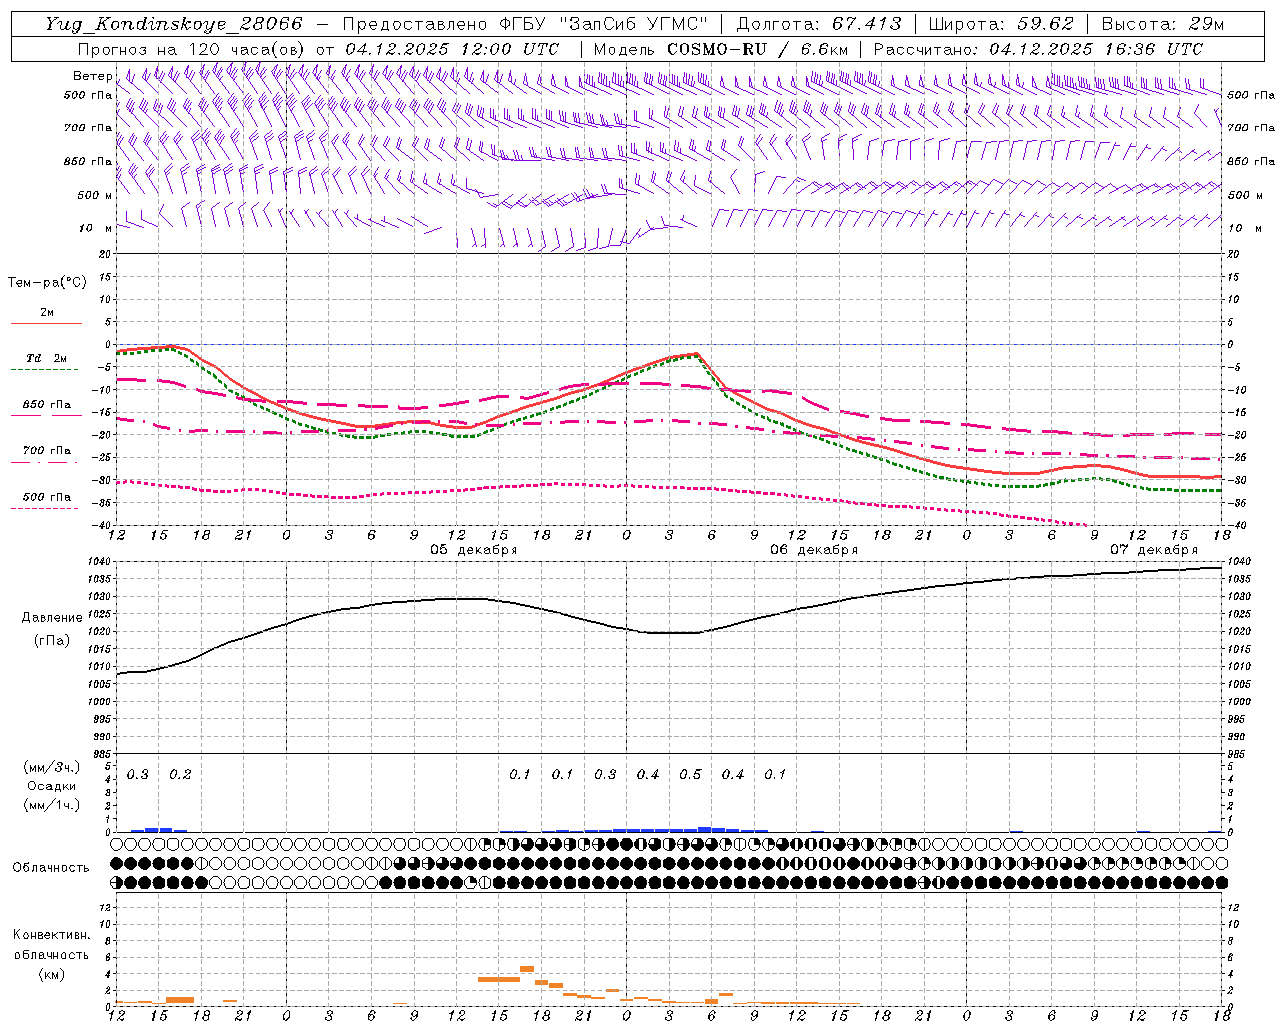The image size is (1280, 1024).
Task: Click the Долгота: 67.413 header value
Action: tap(819, 24)
